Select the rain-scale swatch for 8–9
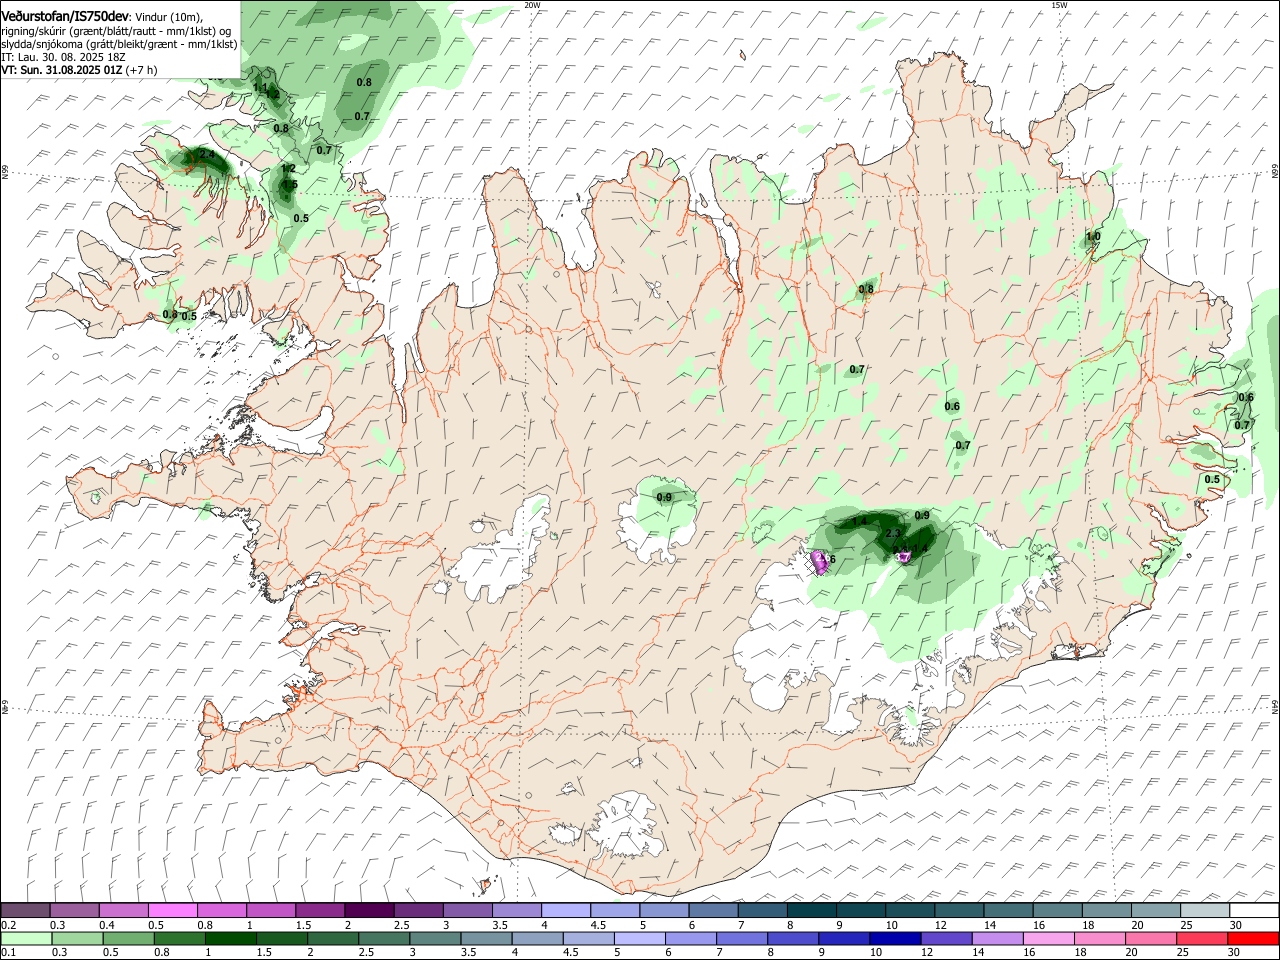Image resolution: width=1280 pixels, height=960 pixels. (x=793, y=939)
